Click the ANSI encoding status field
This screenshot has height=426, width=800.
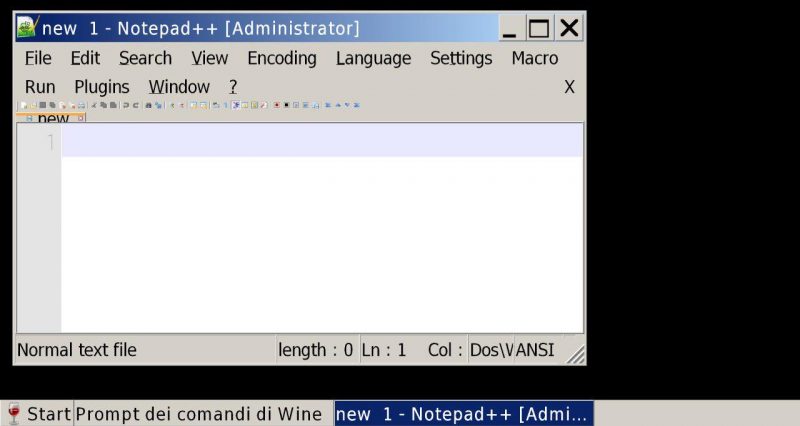pyautogui.click(x=535, y=350)
